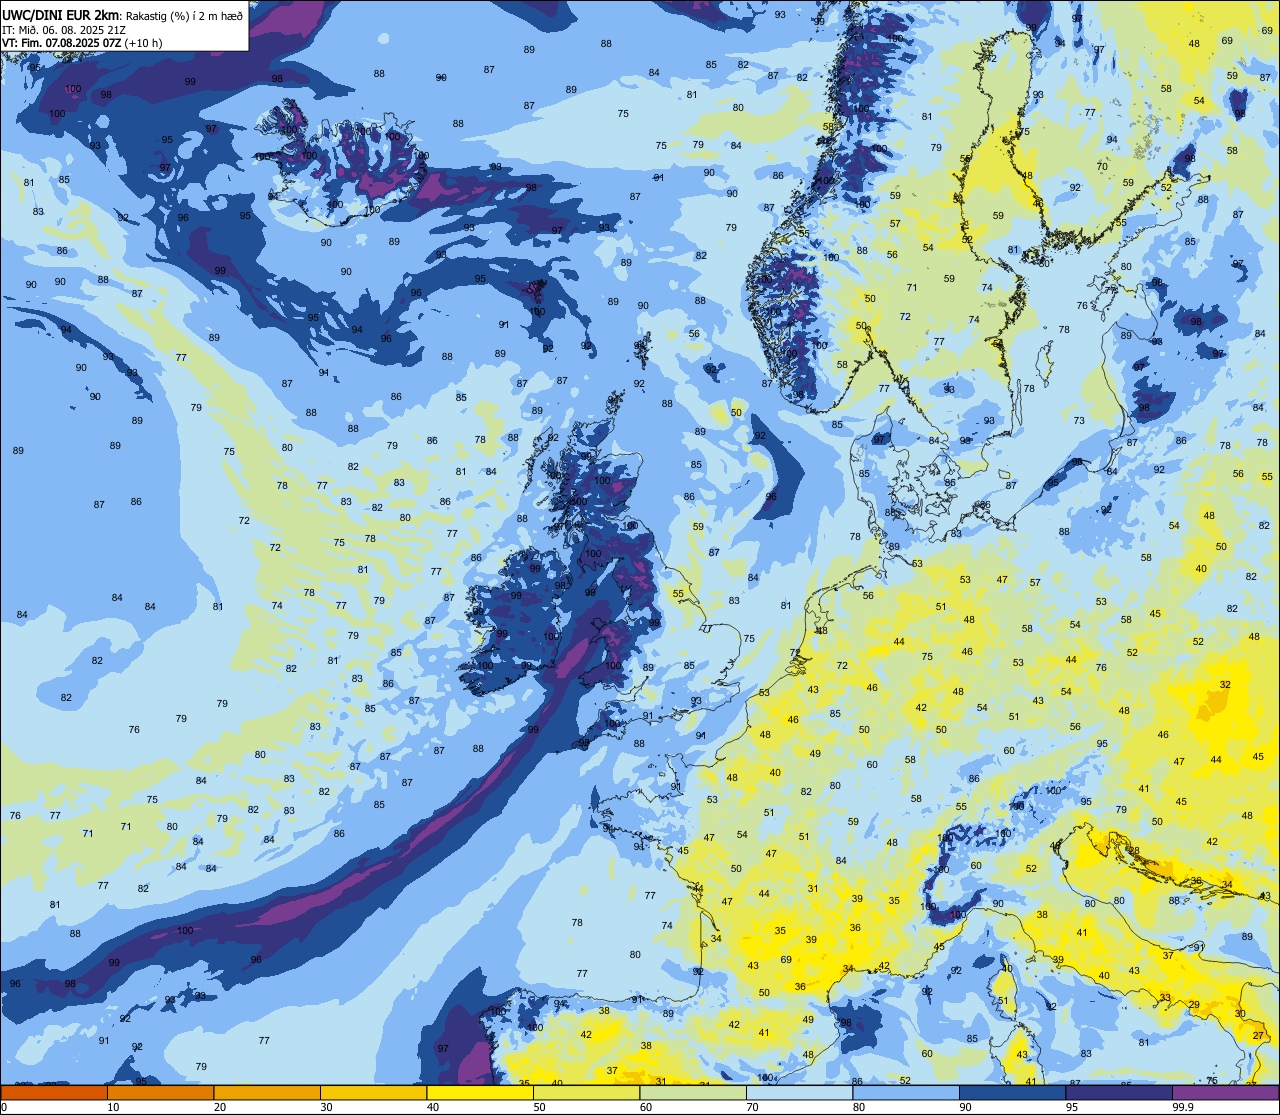Screen dimensions: 1280x1115
Task: Click the 20–30 amber legend swatch
Action: click(267, 1092)
